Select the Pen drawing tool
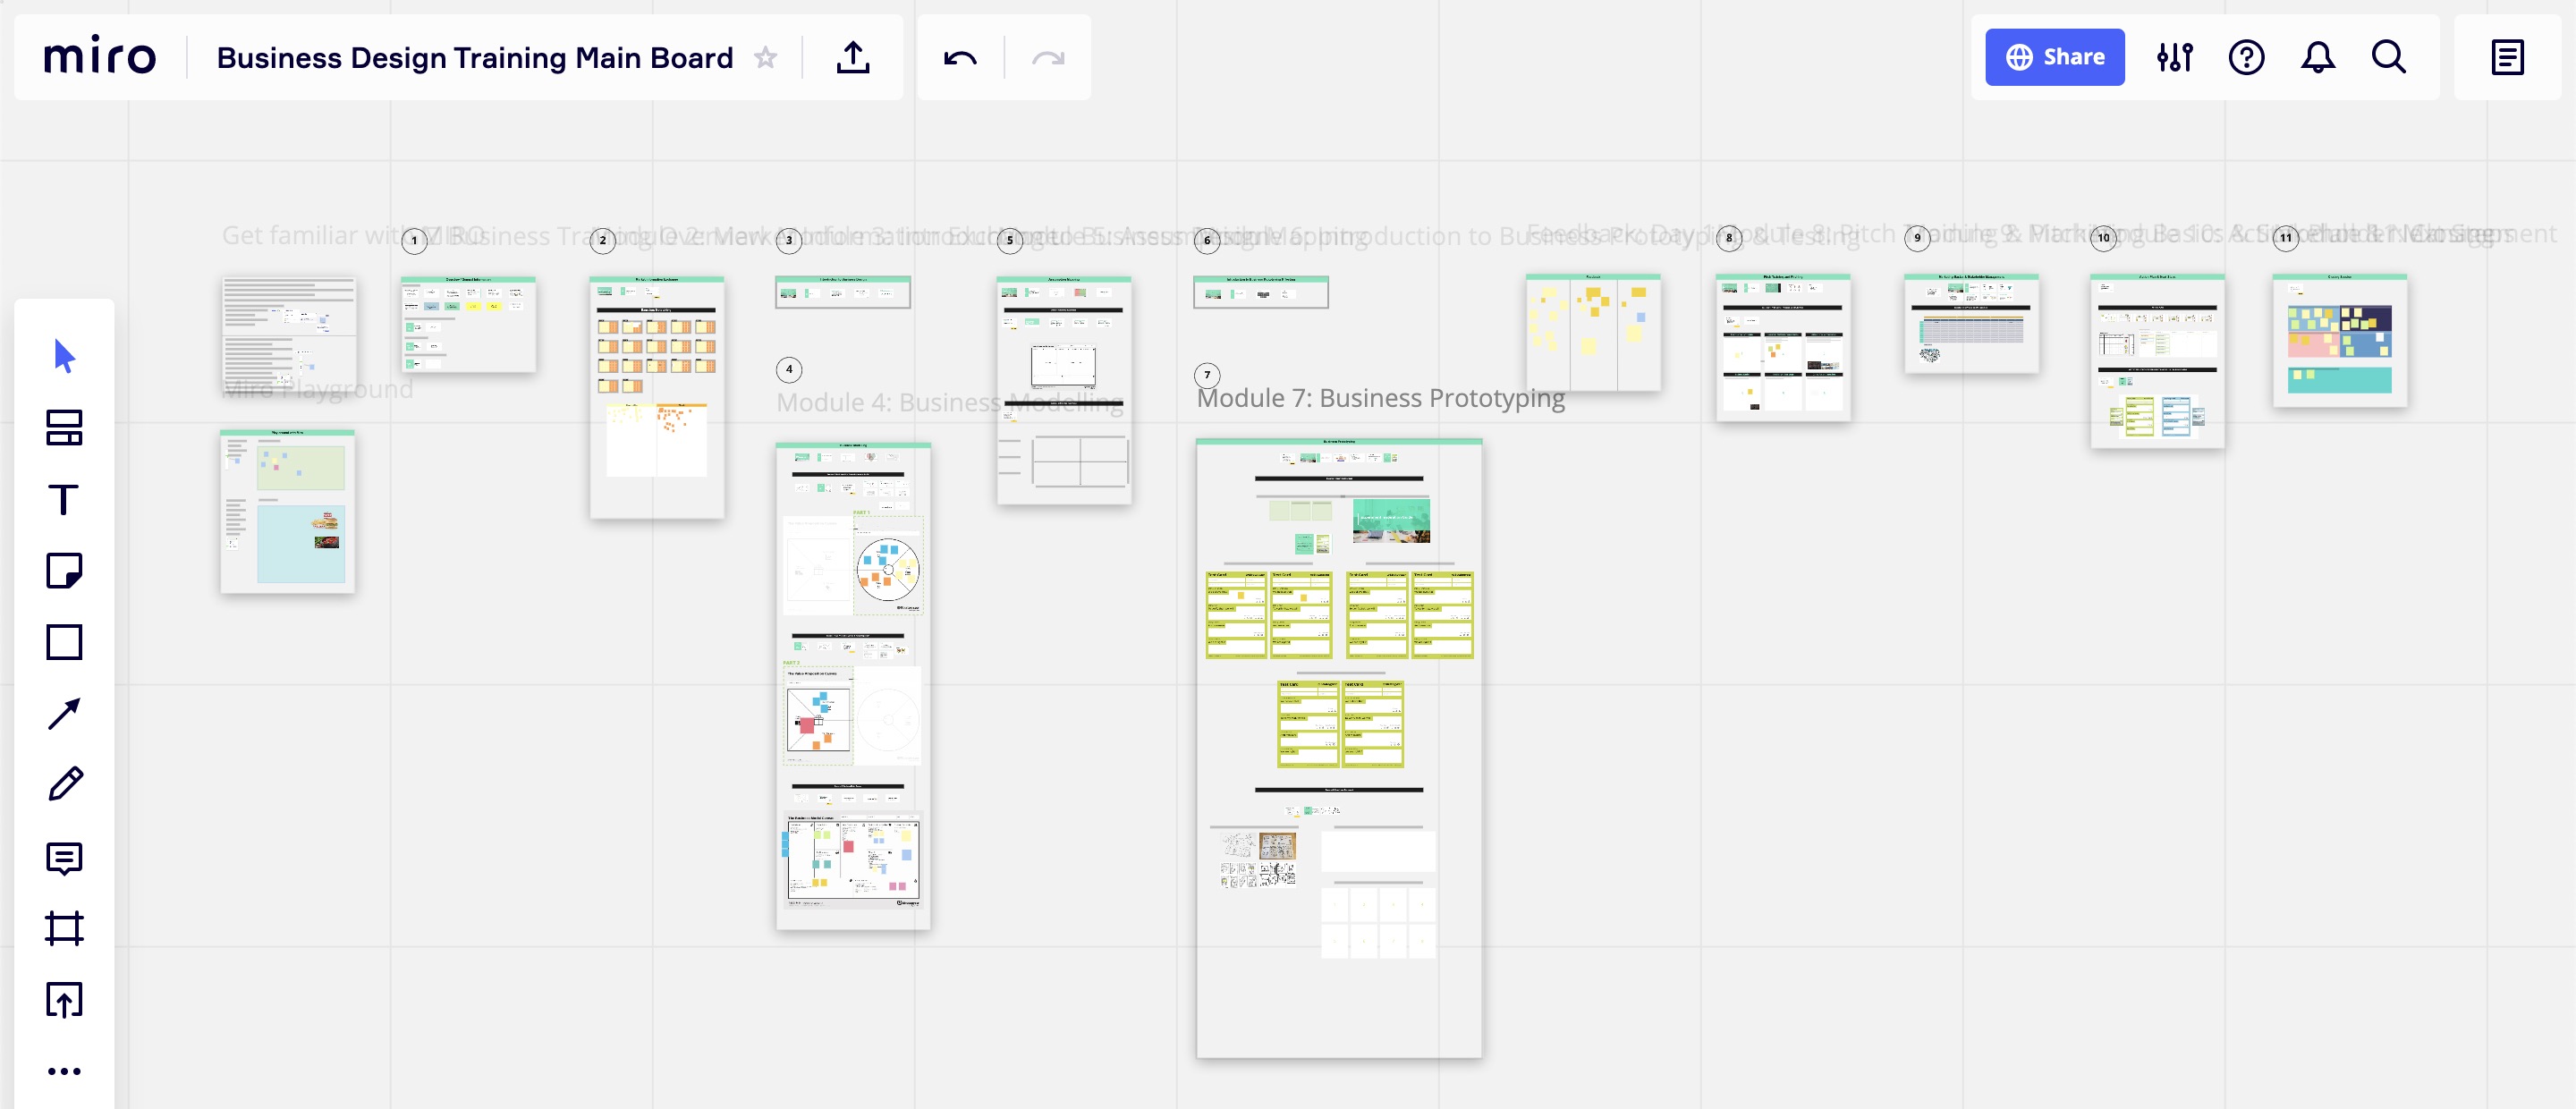Screen dimensions: 2576x1109 coord(64,785)
